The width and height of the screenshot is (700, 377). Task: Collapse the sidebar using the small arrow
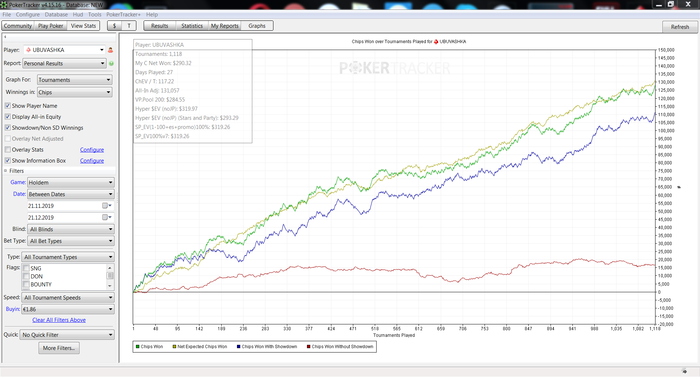click(5, 37)
